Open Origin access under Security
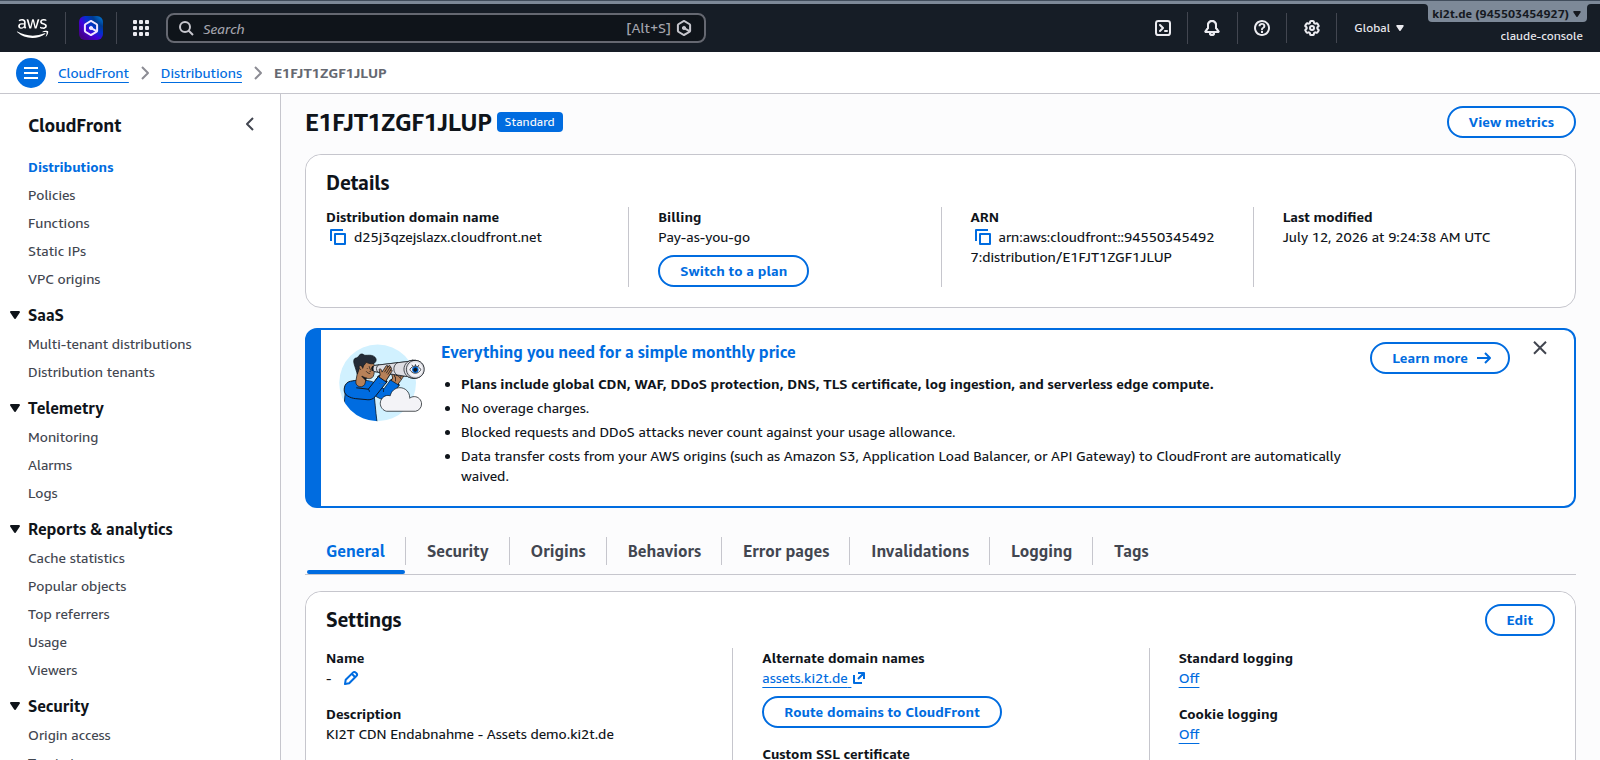 point(69,735)
